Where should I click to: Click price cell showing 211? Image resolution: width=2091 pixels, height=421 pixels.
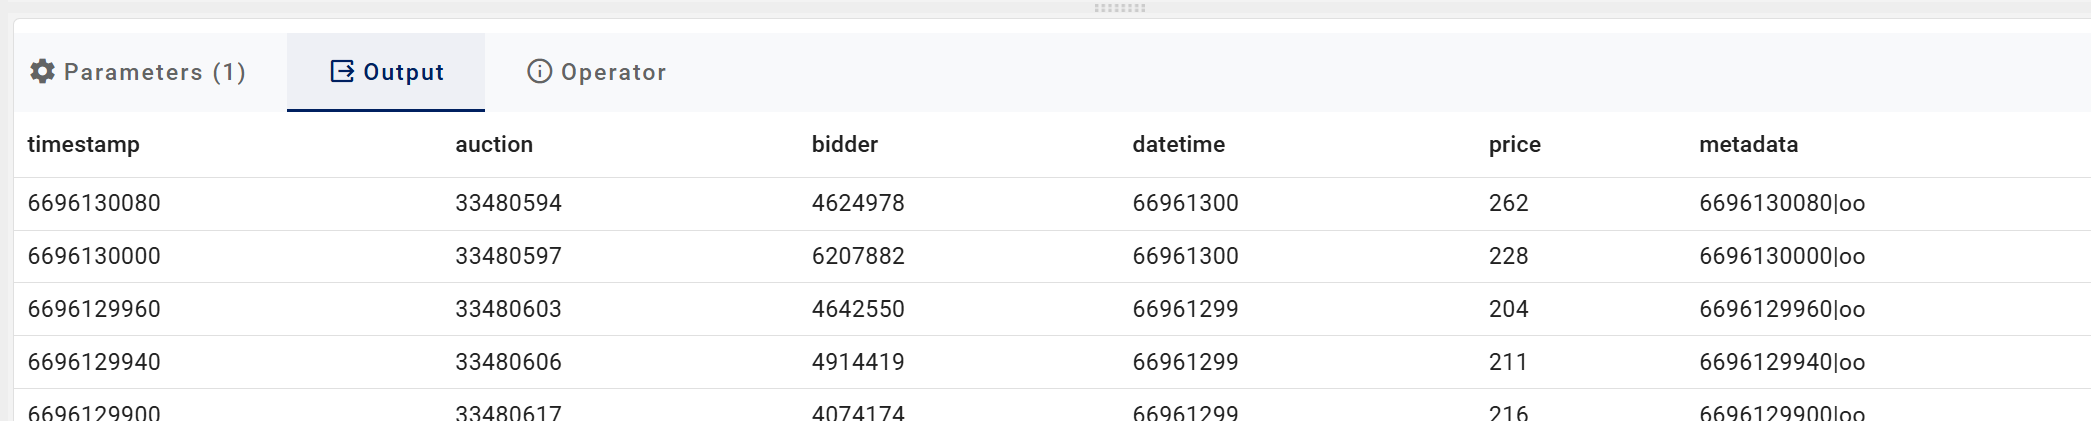tap(1507, 363)
